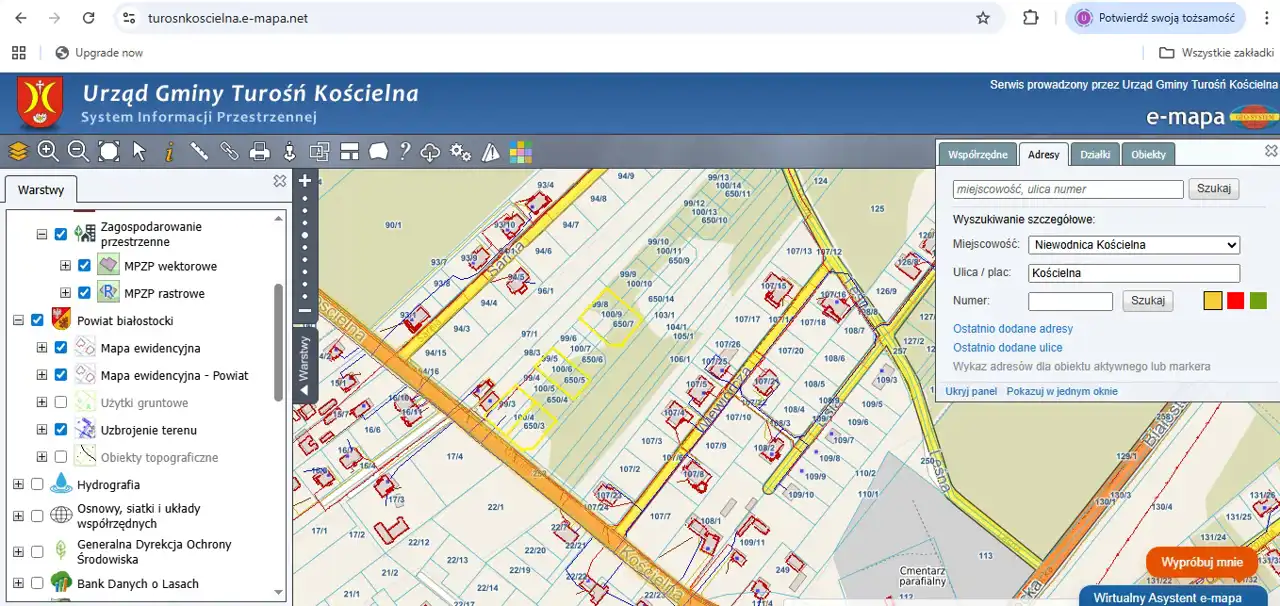Select the zoom out magnifier tool

click(x=78, y=151)
